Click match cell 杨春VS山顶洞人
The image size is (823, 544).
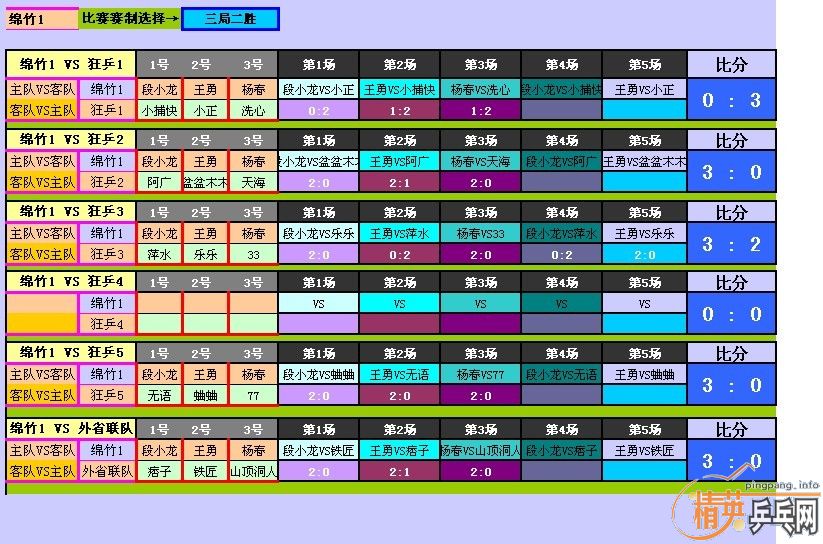(480, 450)
